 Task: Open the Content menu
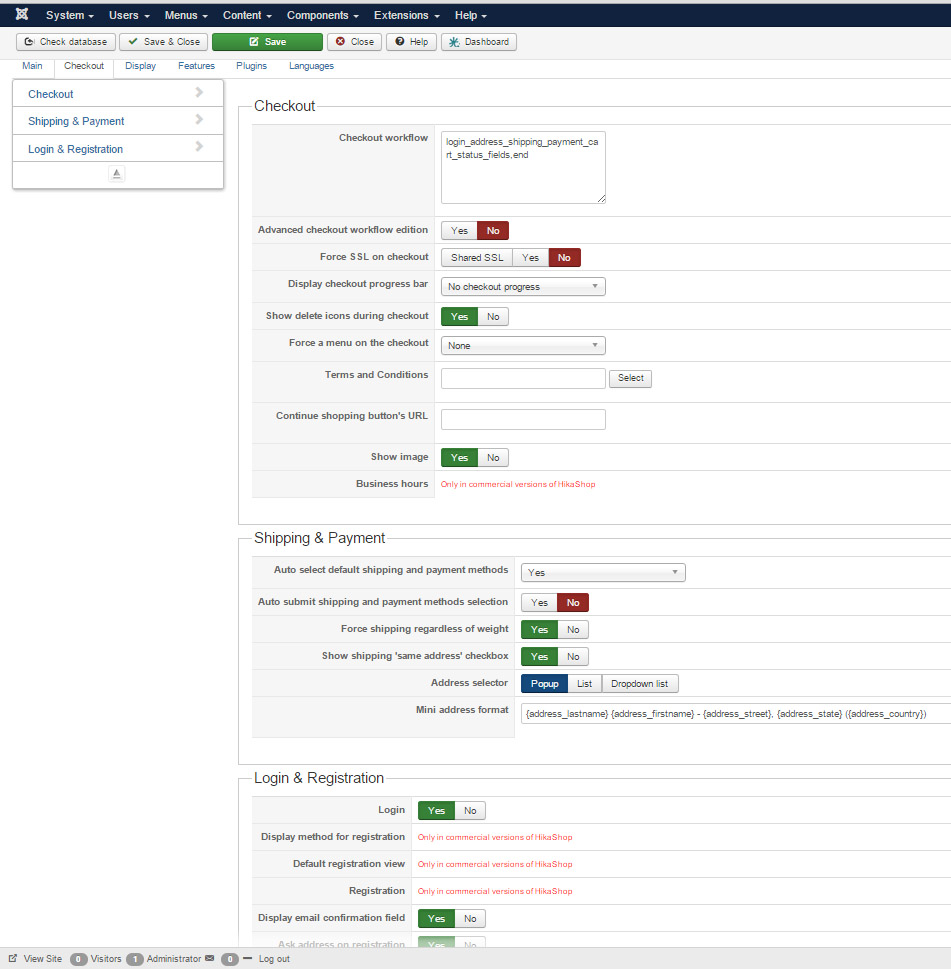tap(247, 15)
